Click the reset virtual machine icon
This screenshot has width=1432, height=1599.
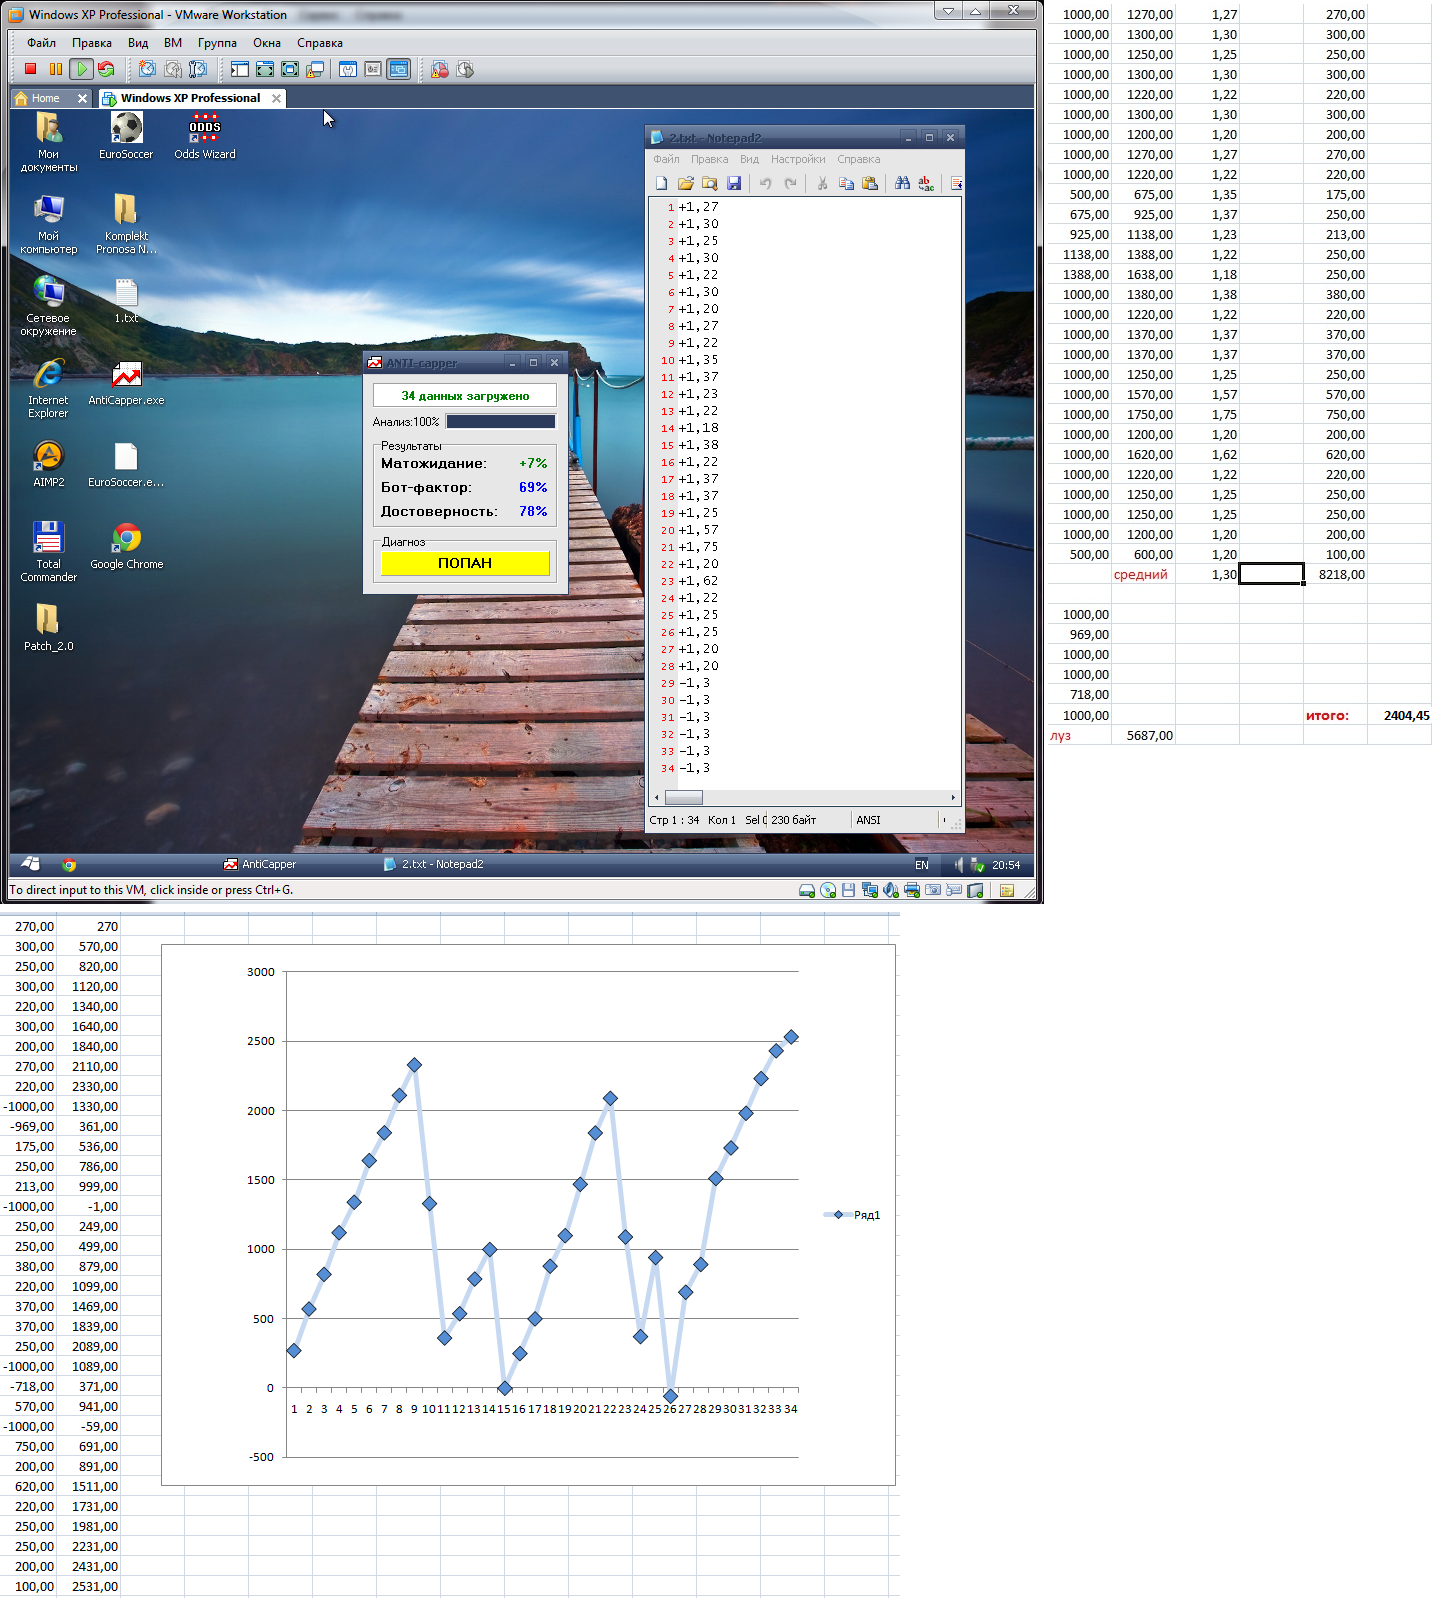(106, 69)
